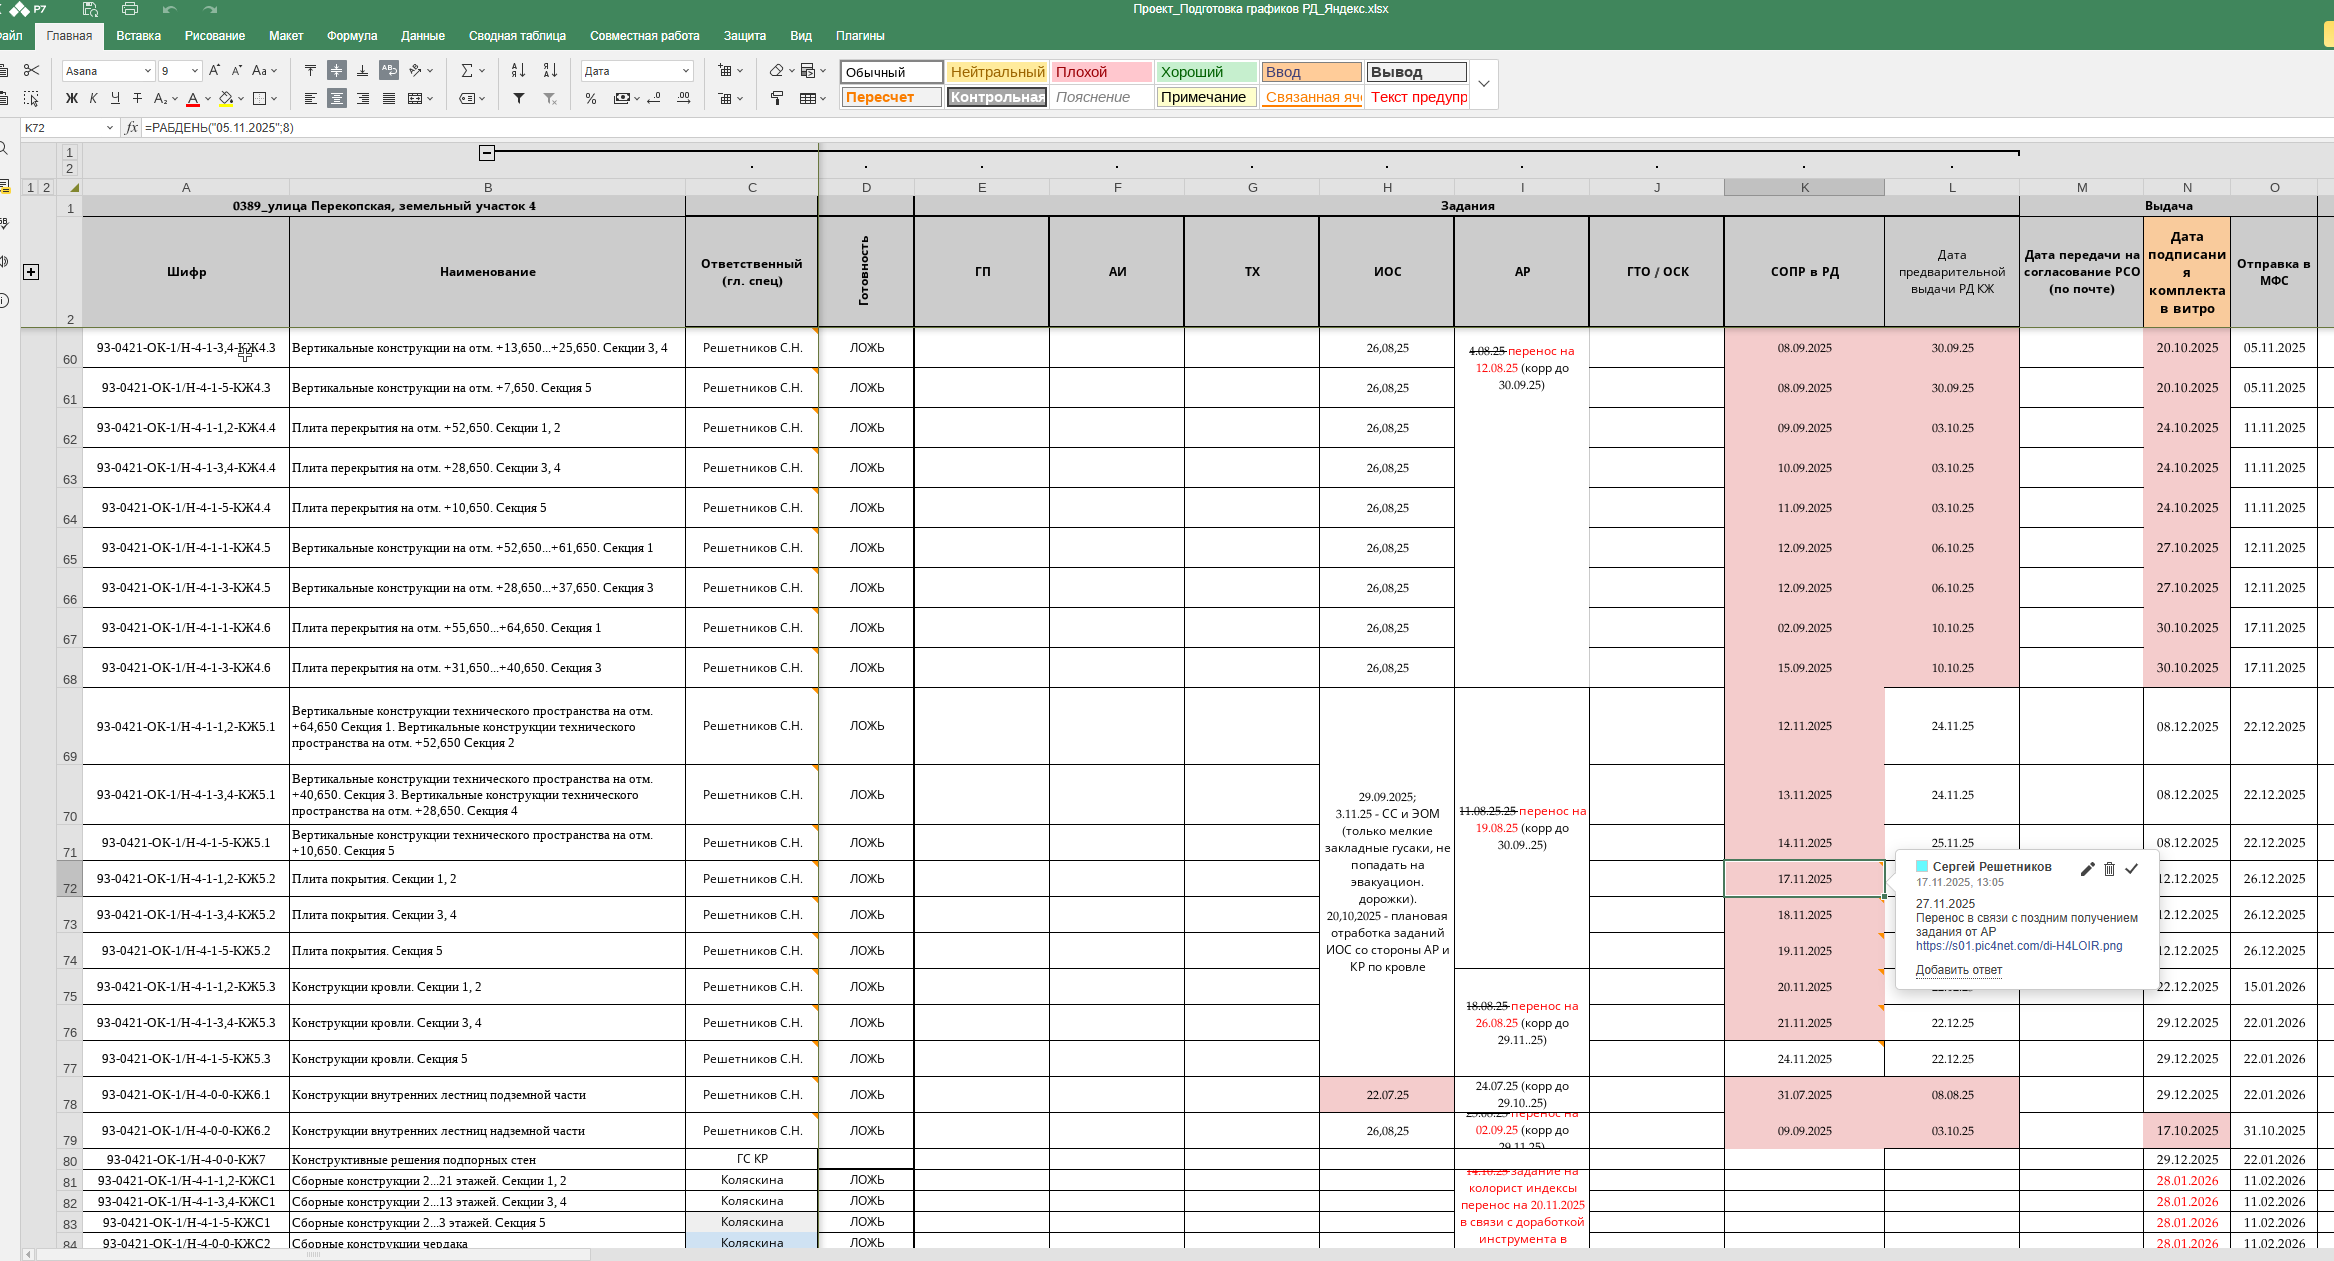The image size is (2334, 1261).
Task: Sort ascending with the А-Я icon
Action: [518, 70]
